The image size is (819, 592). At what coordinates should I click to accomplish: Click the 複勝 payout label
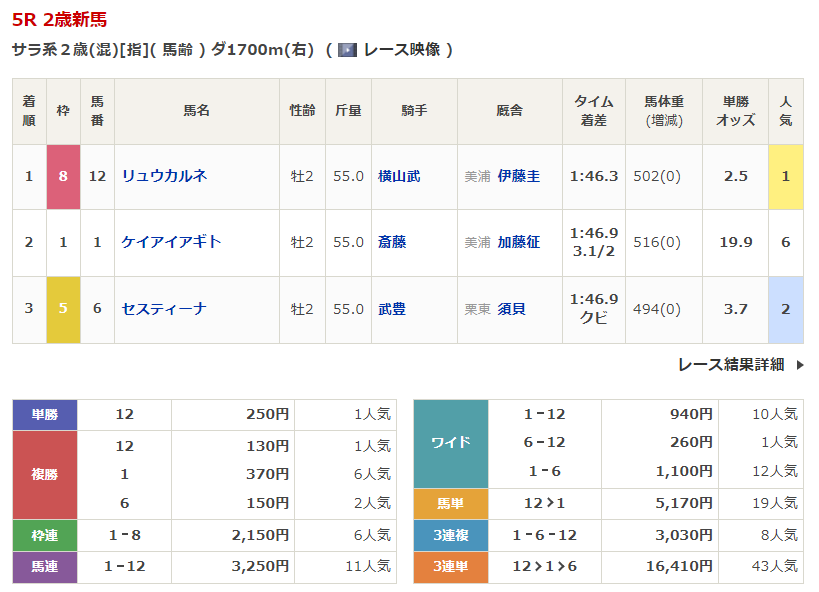click(x=45, y=474)
